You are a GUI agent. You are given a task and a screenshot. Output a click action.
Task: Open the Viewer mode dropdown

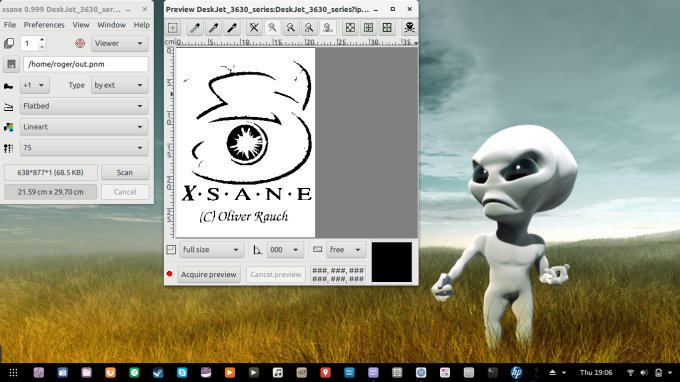pyautogui.click(x=119, y=43)
